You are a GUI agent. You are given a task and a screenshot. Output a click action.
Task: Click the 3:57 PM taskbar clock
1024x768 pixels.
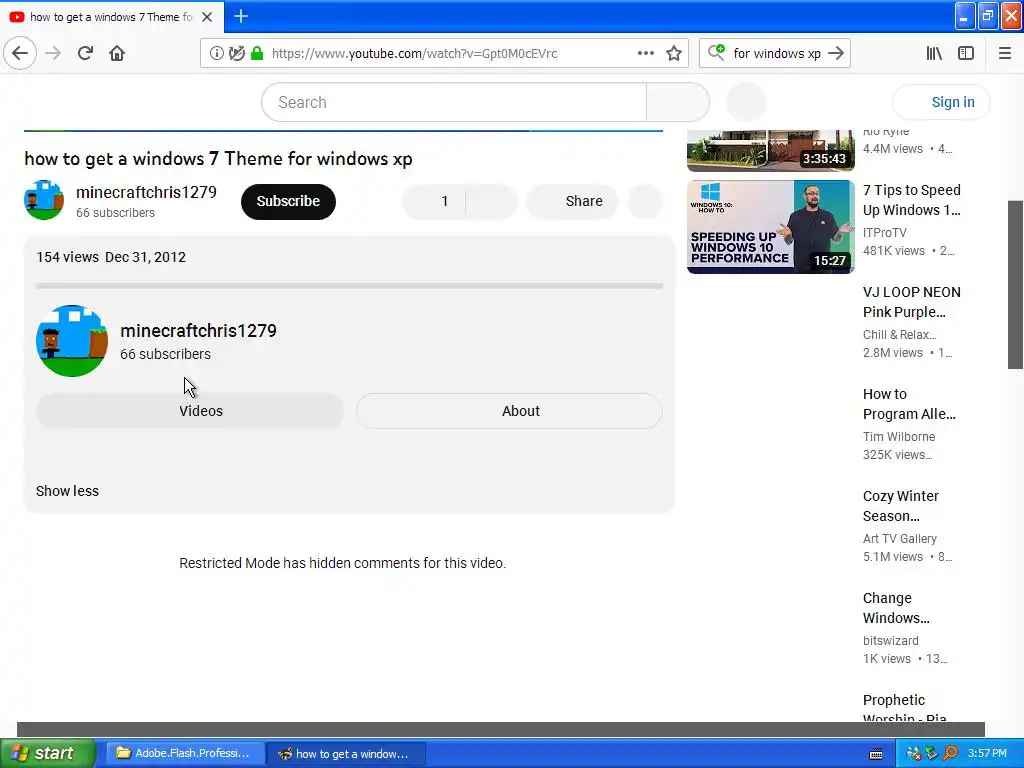point(987,754)
